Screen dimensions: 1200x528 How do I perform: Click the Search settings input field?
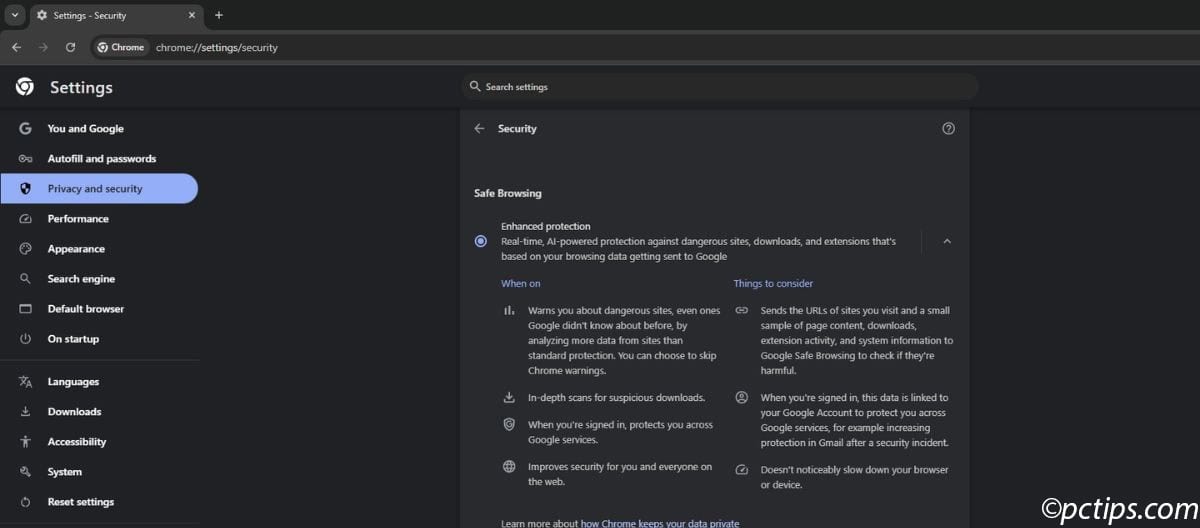tap(720, 87)
